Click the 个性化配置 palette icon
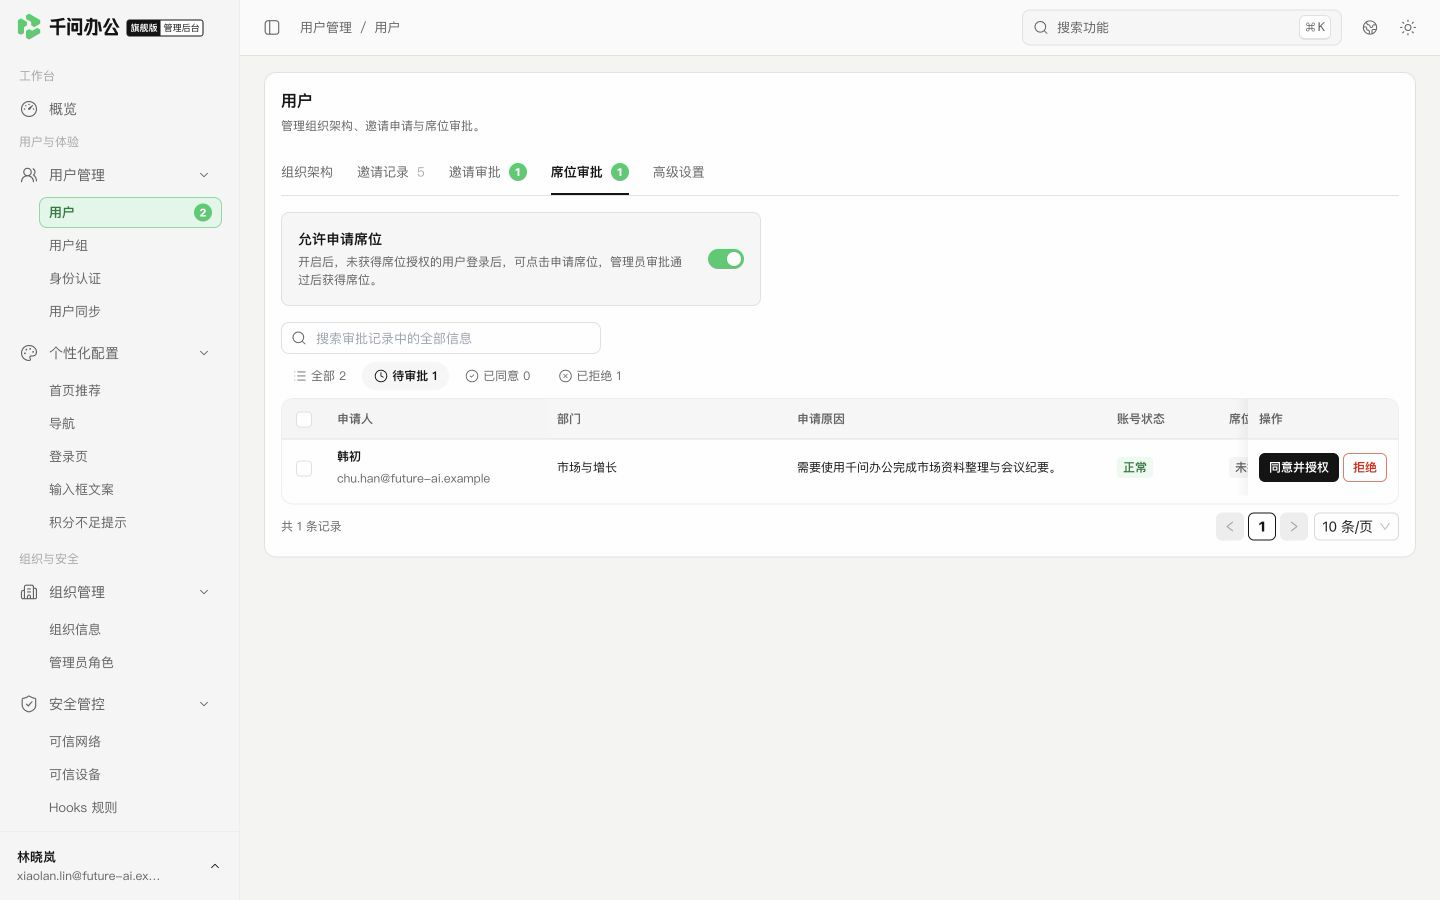Screen dimensions: 1440x900 [x=29, y=353]
